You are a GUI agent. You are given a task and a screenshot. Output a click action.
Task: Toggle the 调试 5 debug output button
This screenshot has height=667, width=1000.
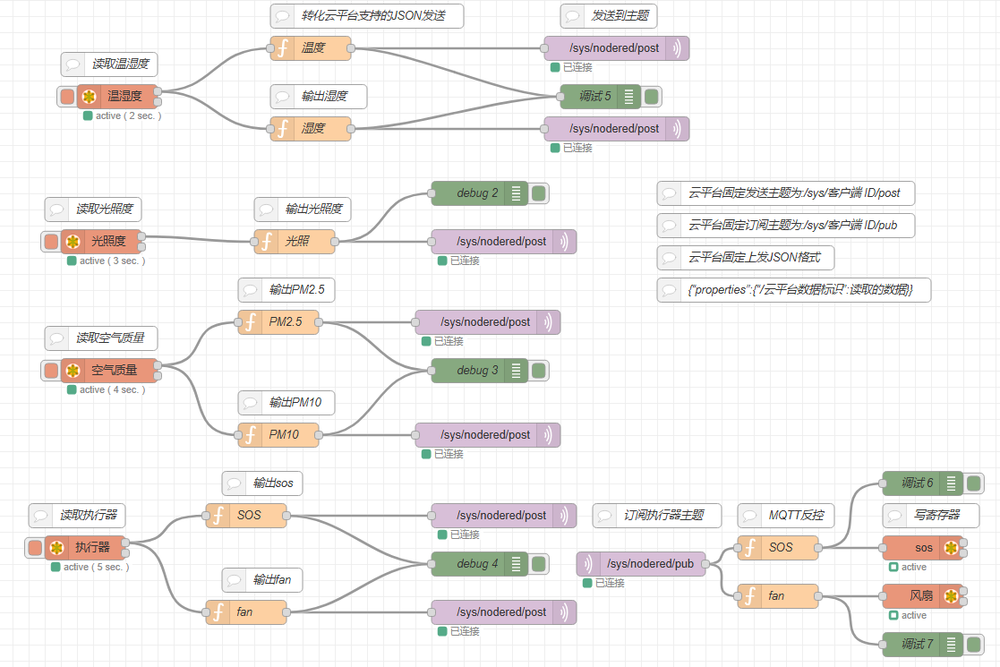tap(652, 97)
